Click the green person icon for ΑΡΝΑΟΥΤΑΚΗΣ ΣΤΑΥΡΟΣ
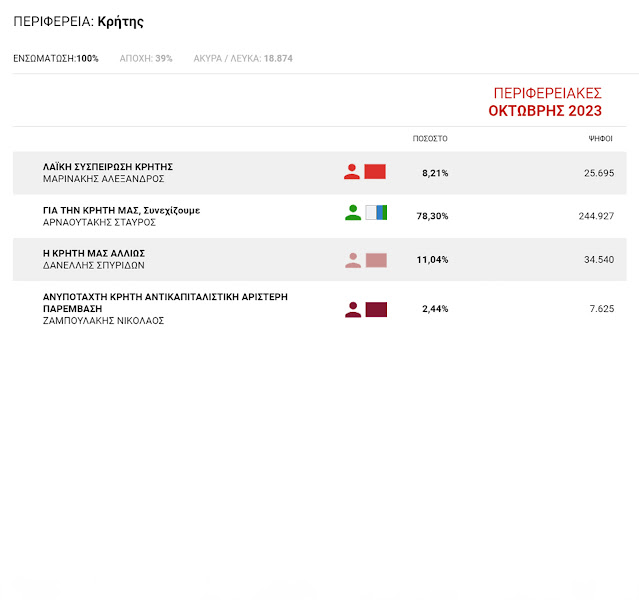639x600 pixels. [x=353, y=212]
